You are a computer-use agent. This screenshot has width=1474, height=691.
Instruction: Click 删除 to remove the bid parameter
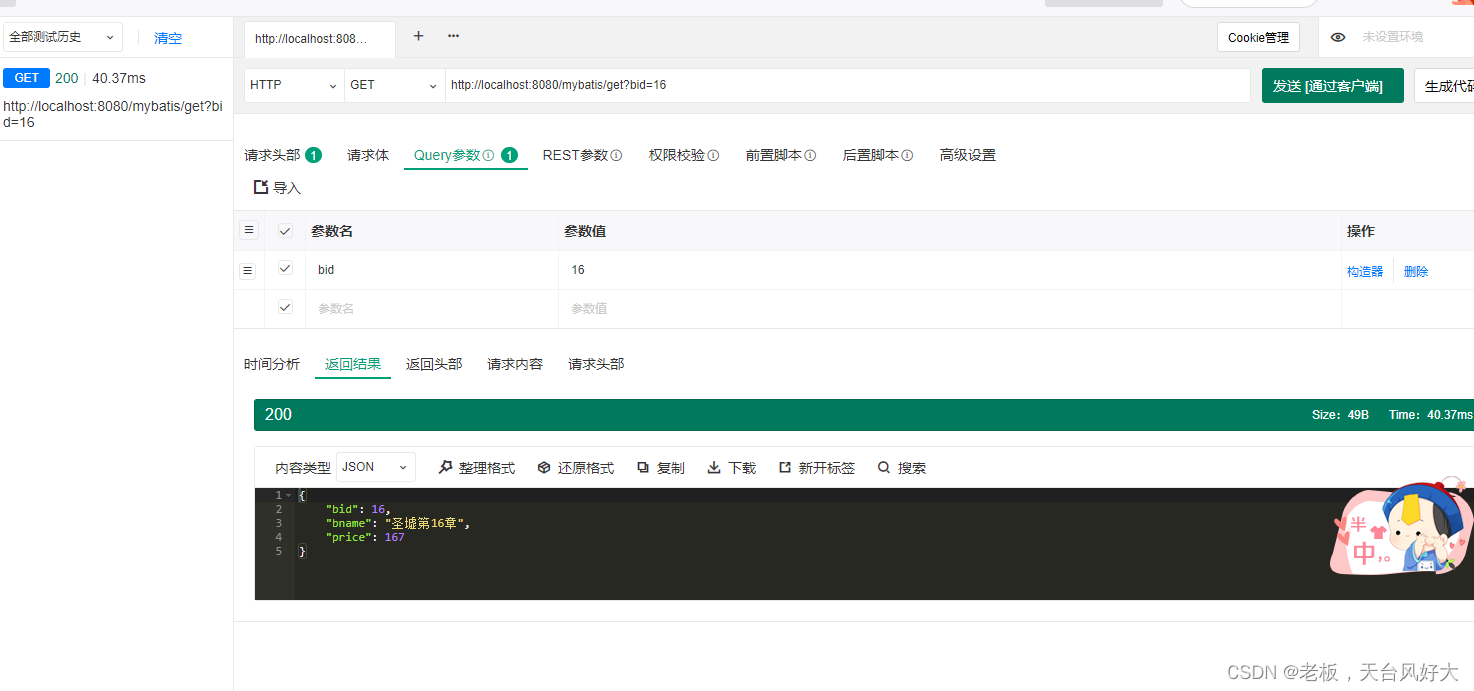tap(1416, 271)
